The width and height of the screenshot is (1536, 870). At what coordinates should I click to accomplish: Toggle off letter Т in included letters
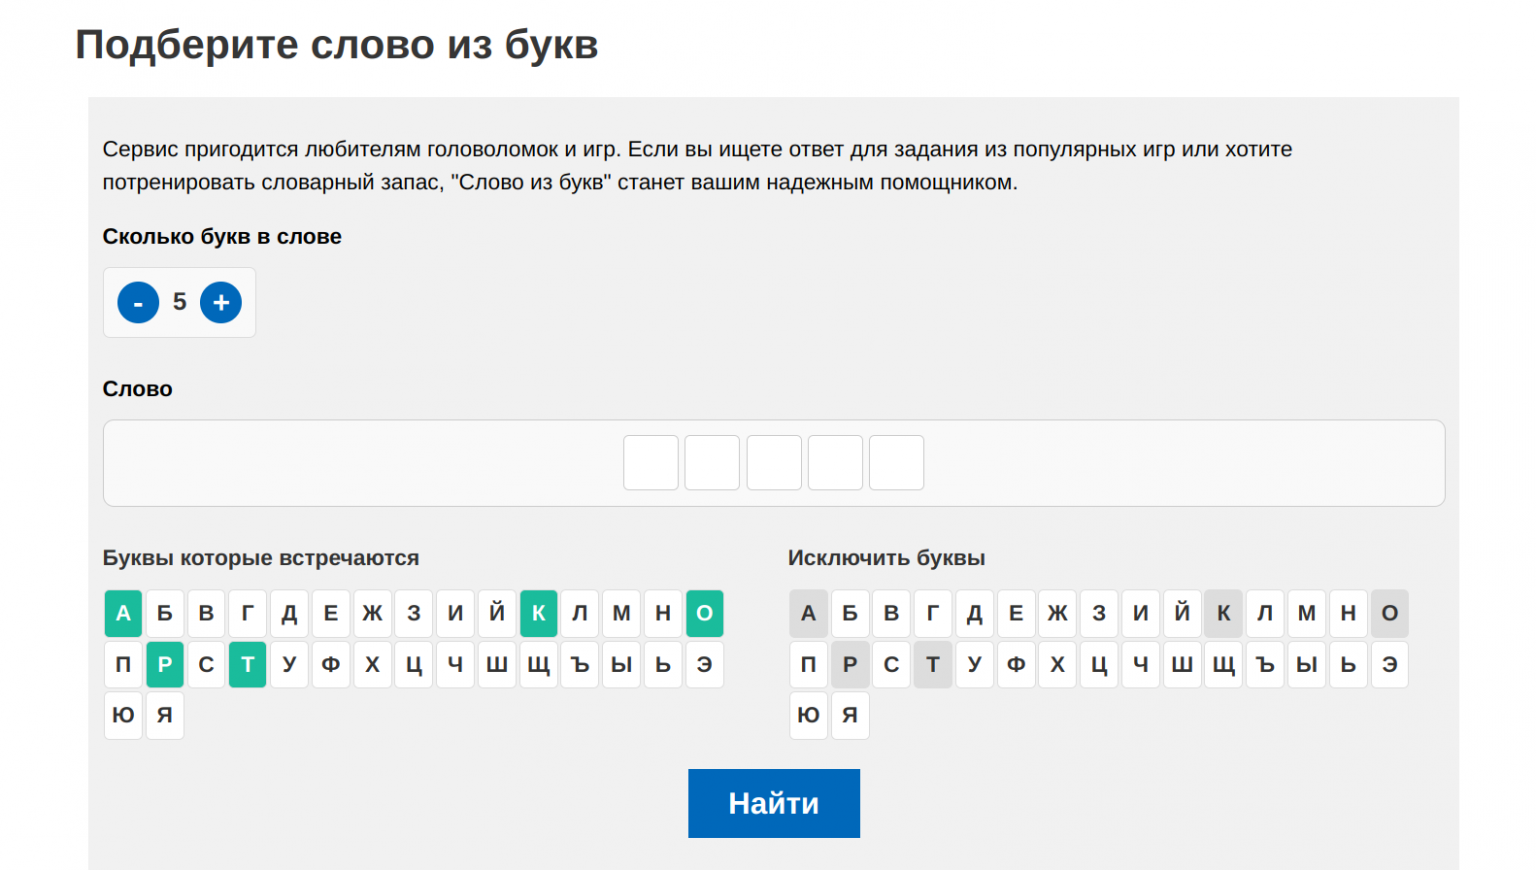point(248,664)
